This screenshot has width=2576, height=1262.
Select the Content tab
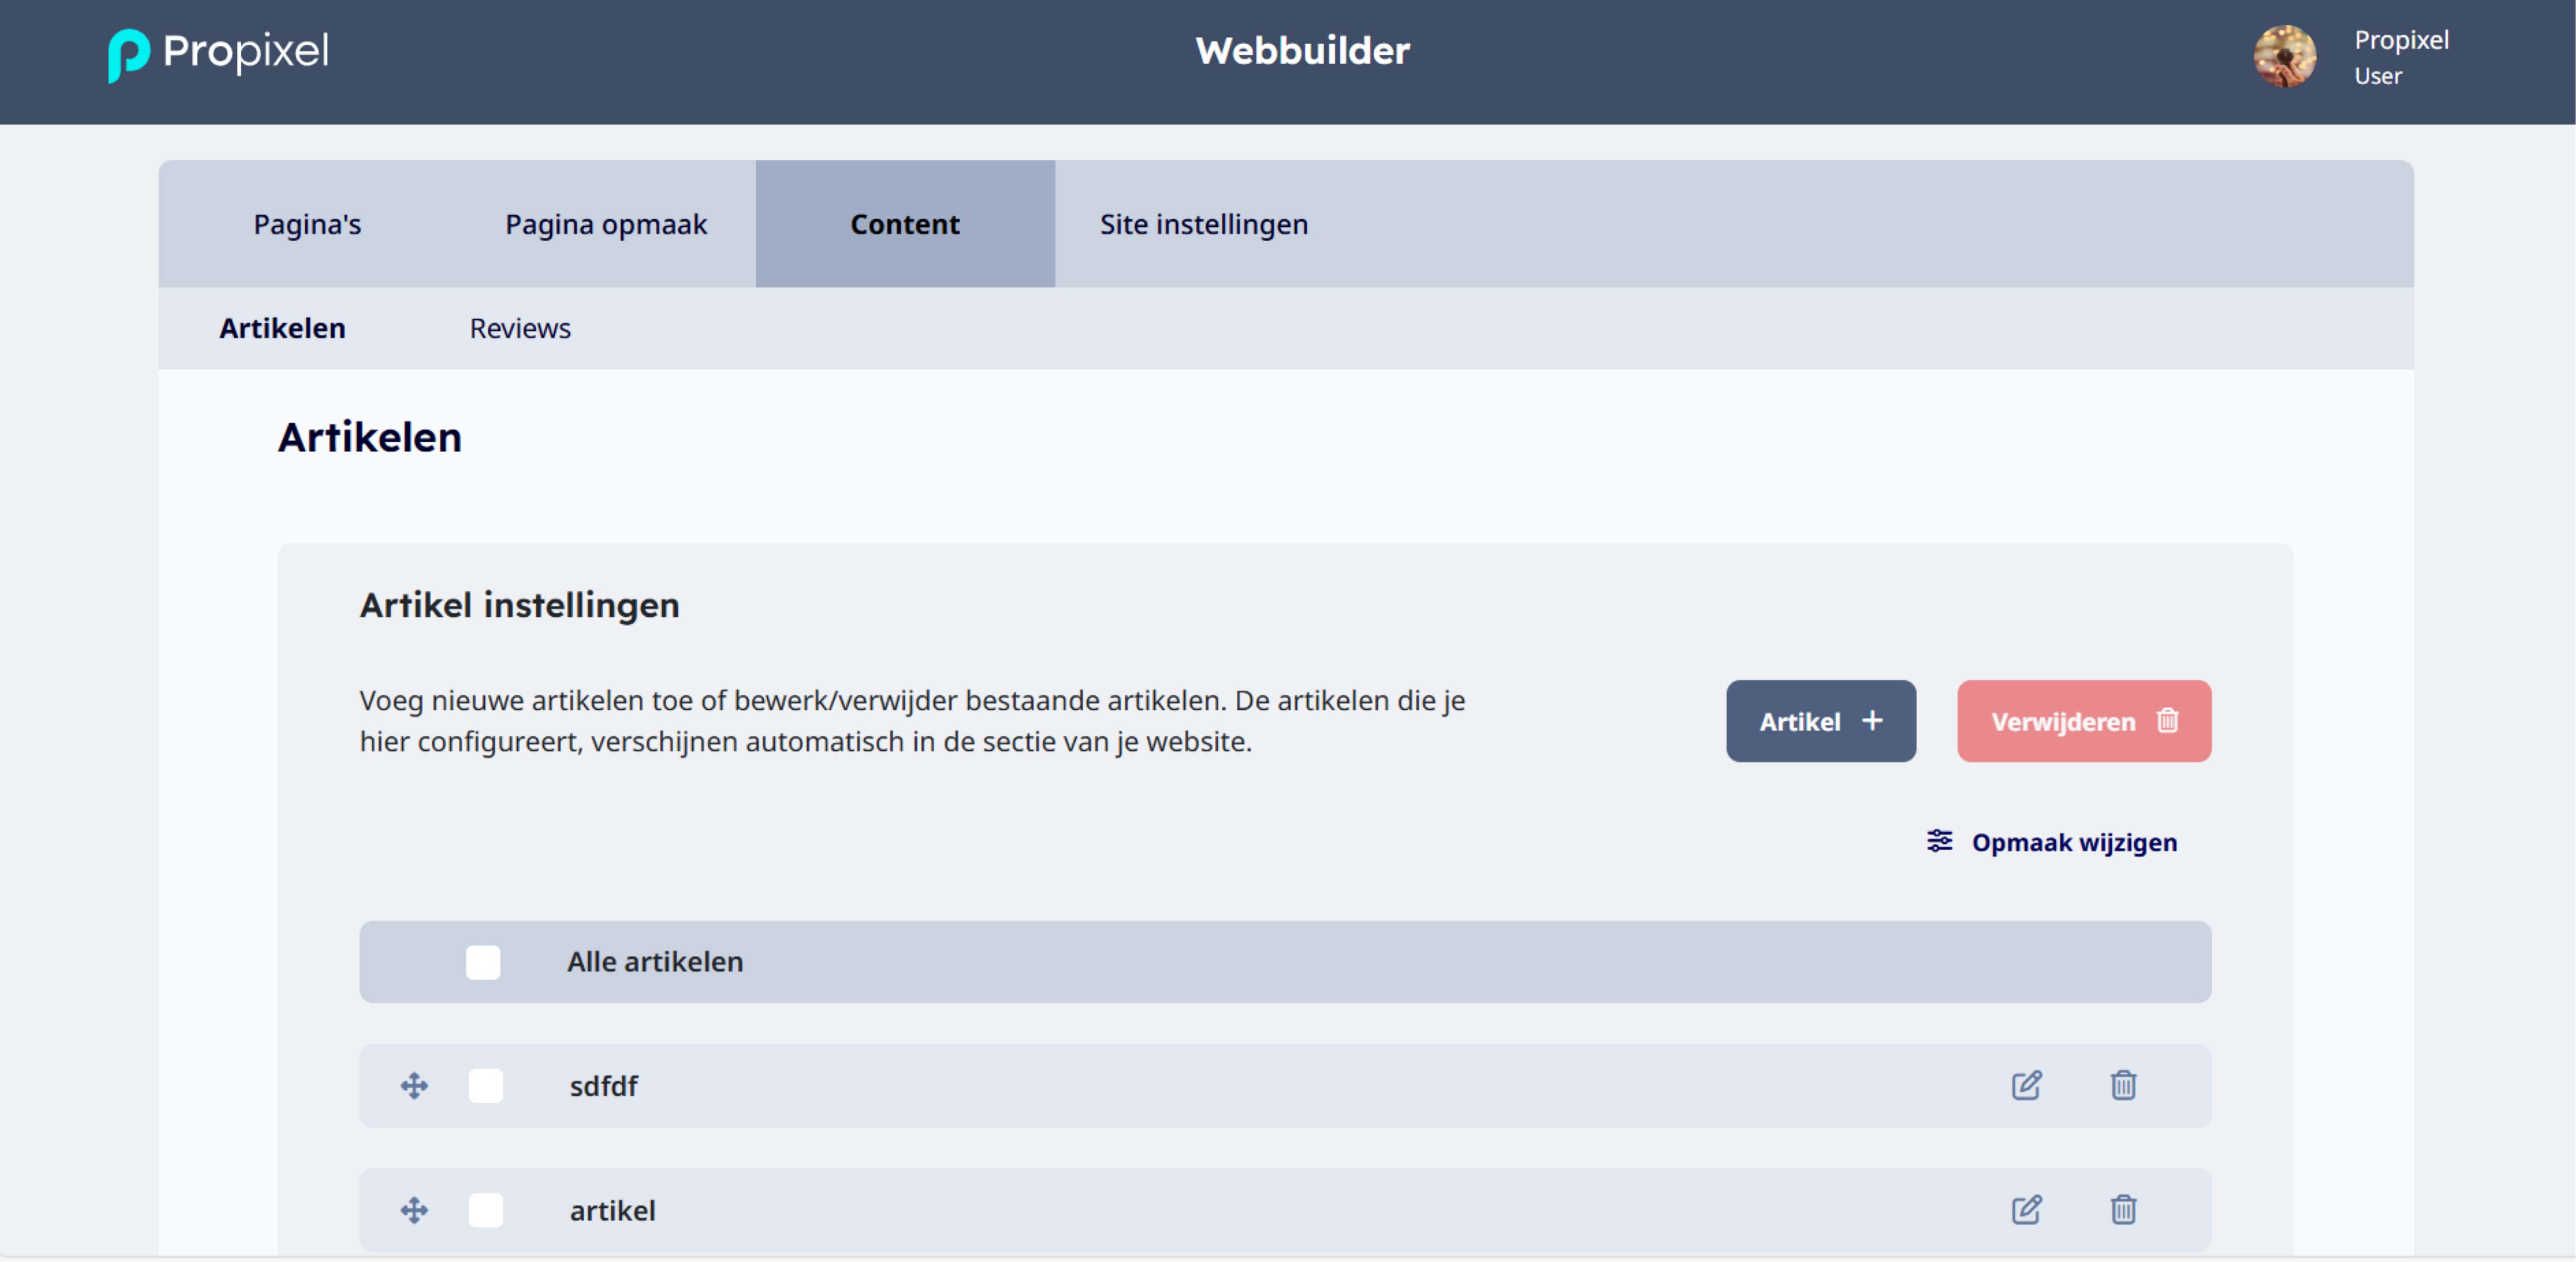(x=905, y=224)
